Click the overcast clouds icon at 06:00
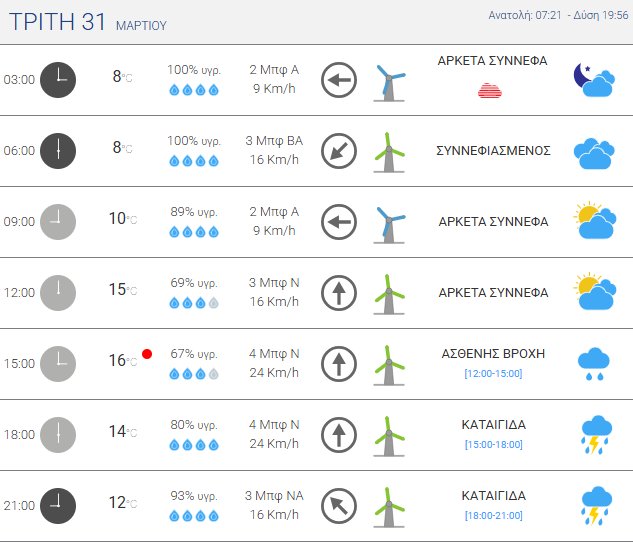Viewport: 633px width, 542px height. [593, 152]
